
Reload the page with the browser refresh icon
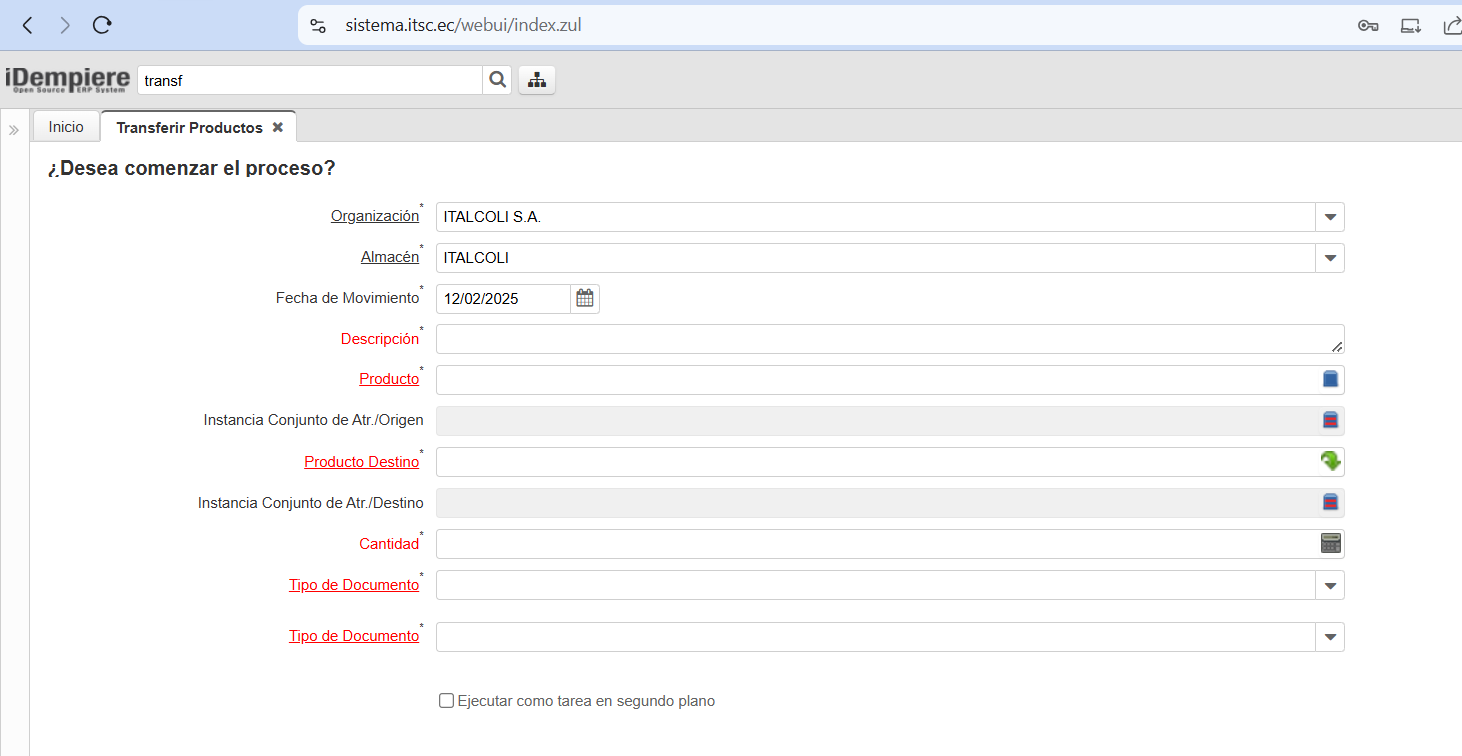[102, 25]
